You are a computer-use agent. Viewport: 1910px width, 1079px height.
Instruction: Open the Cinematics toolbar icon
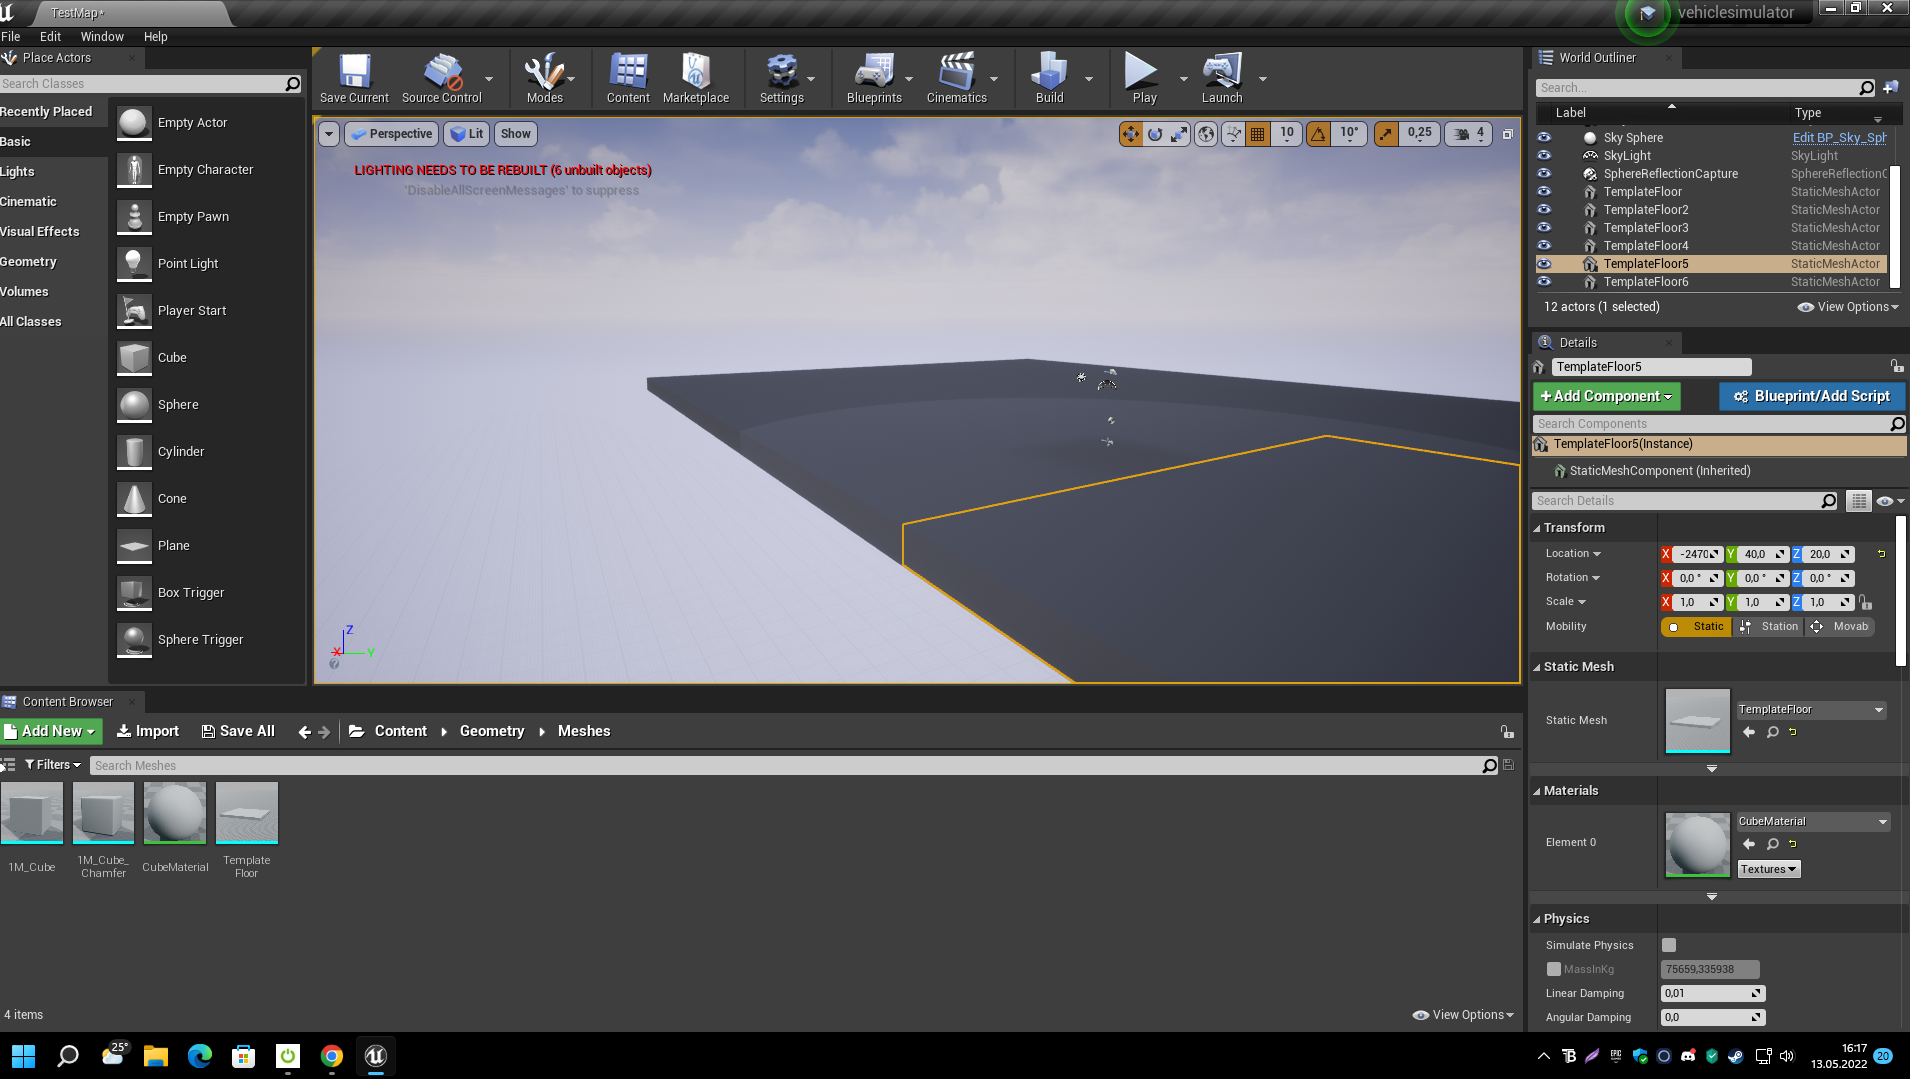click(956, 78)
